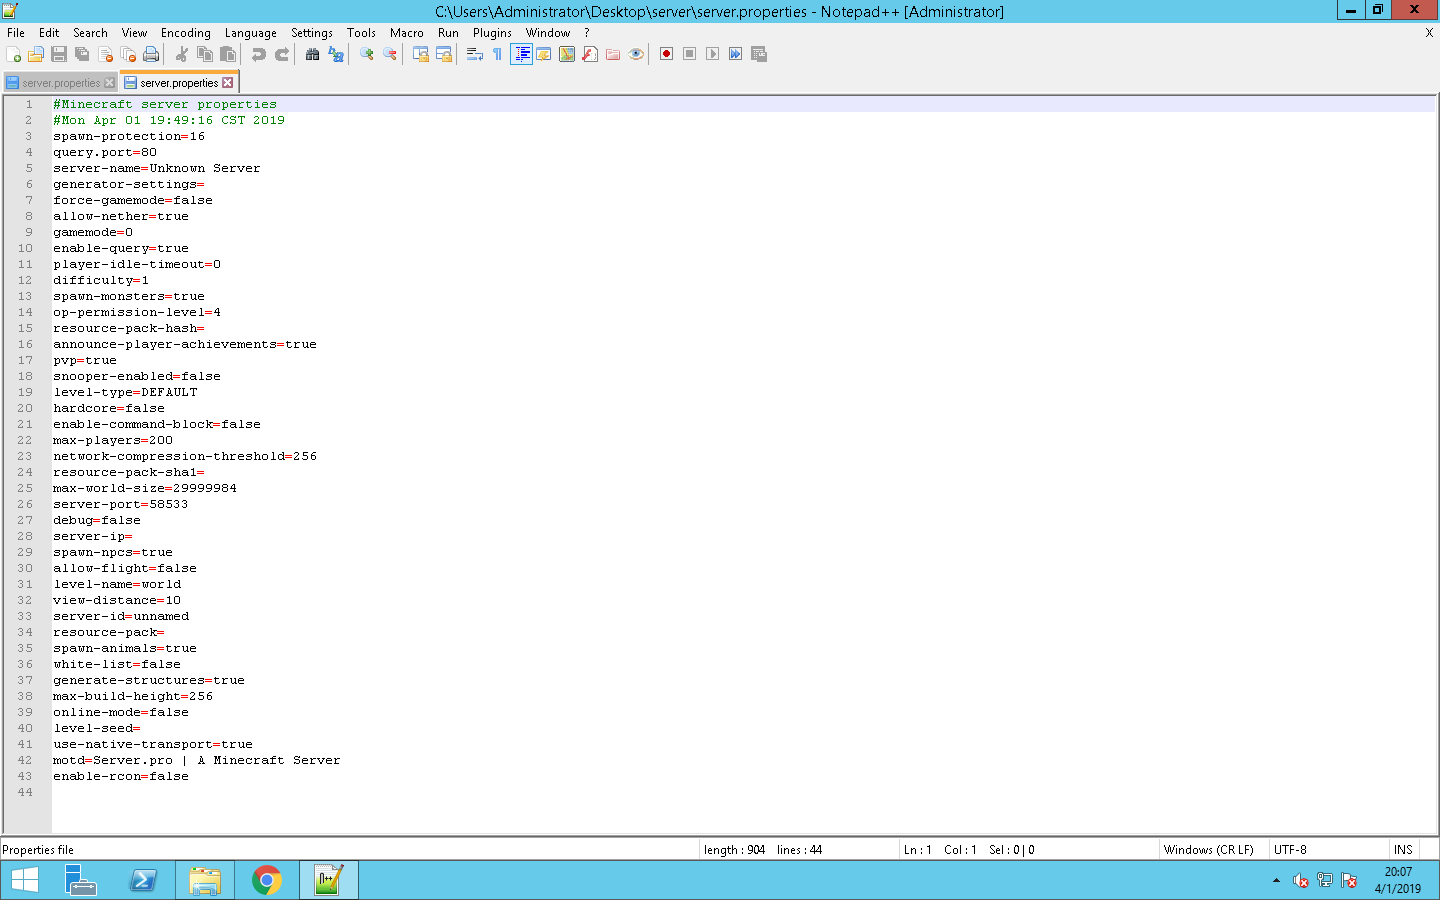Click line 'max-players=200'
The width and height of the screenshot is (1440, 900).
point(113,440)
